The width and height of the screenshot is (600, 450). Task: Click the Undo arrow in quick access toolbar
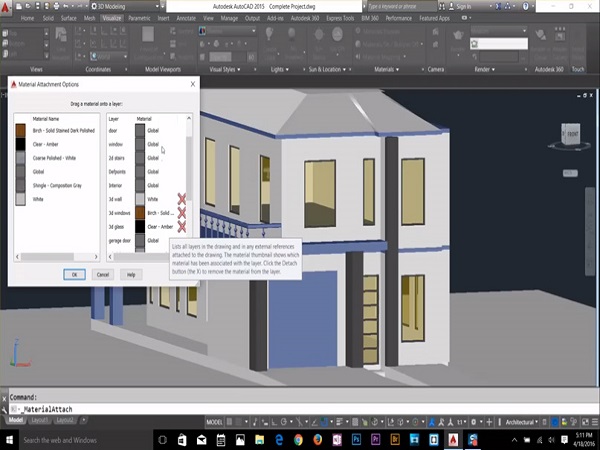65,6
